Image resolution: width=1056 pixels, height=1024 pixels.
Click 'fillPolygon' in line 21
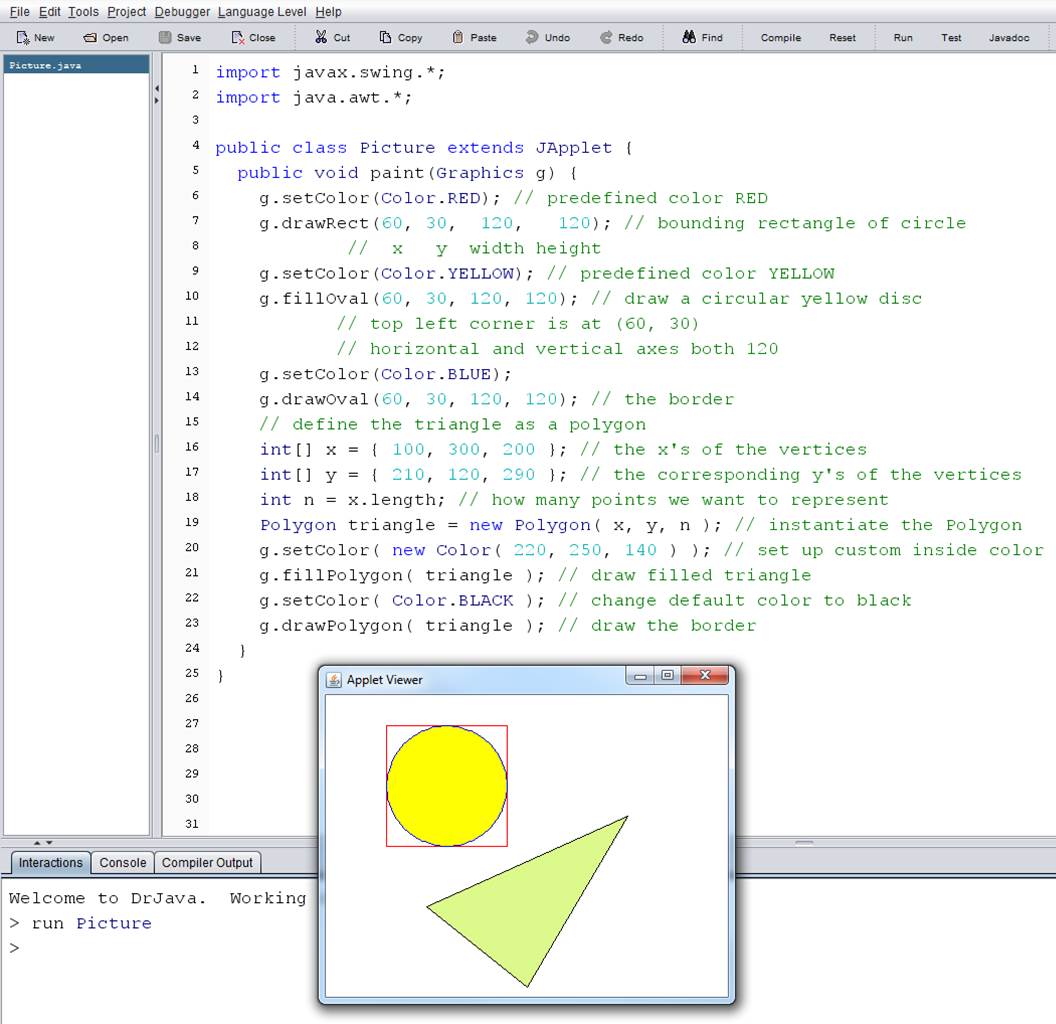pyautogui.click(x=342, y=575)
